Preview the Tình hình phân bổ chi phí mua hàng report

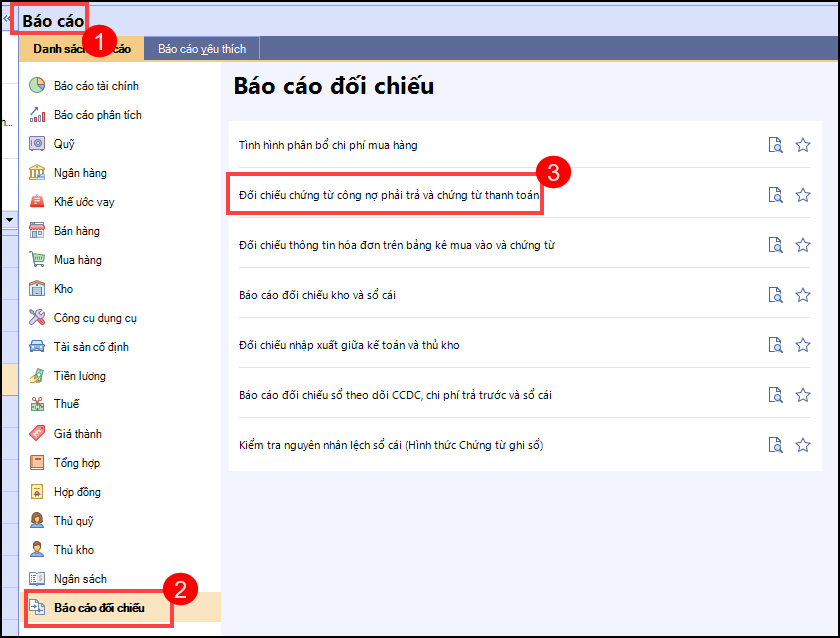[775, 145]
